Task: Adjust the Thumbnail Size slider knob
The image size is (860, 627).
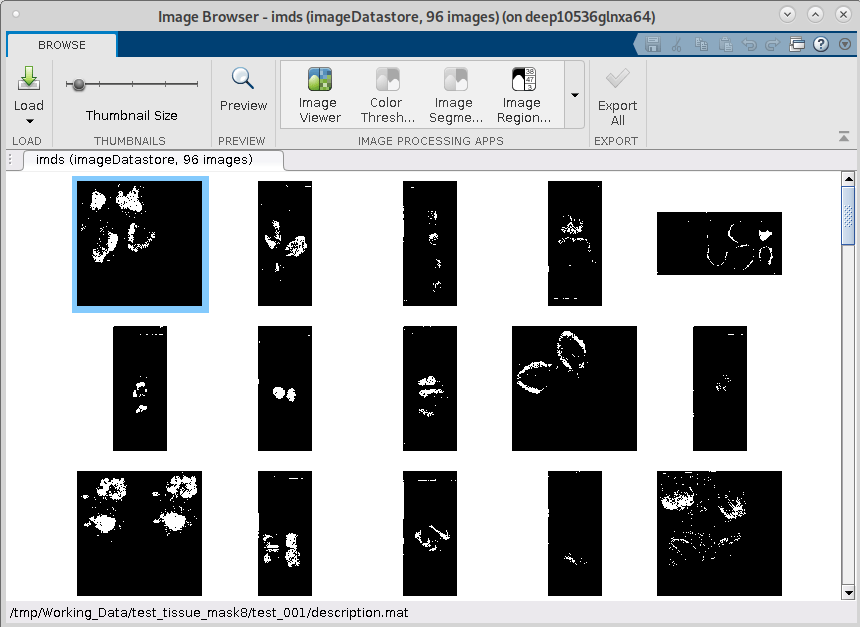Action: 79,84
